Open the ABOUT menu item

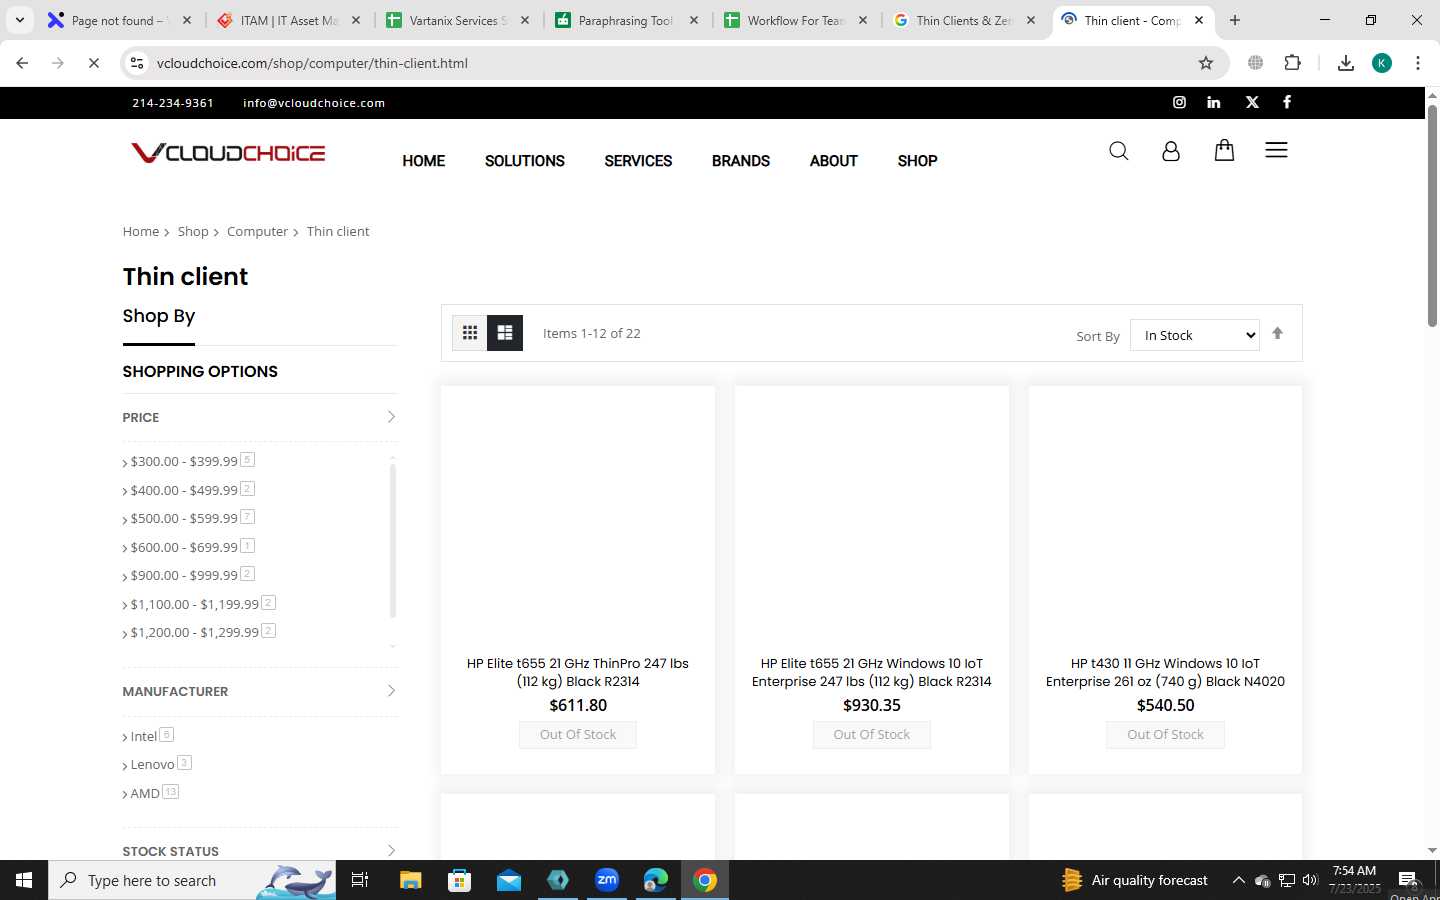(x=834, y=161)
